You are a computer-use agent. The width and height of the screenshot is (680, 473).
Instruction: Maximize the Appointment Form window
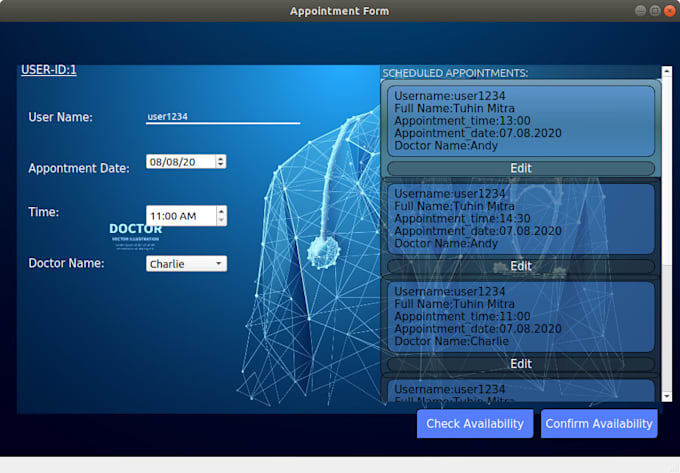pos(655,11)
